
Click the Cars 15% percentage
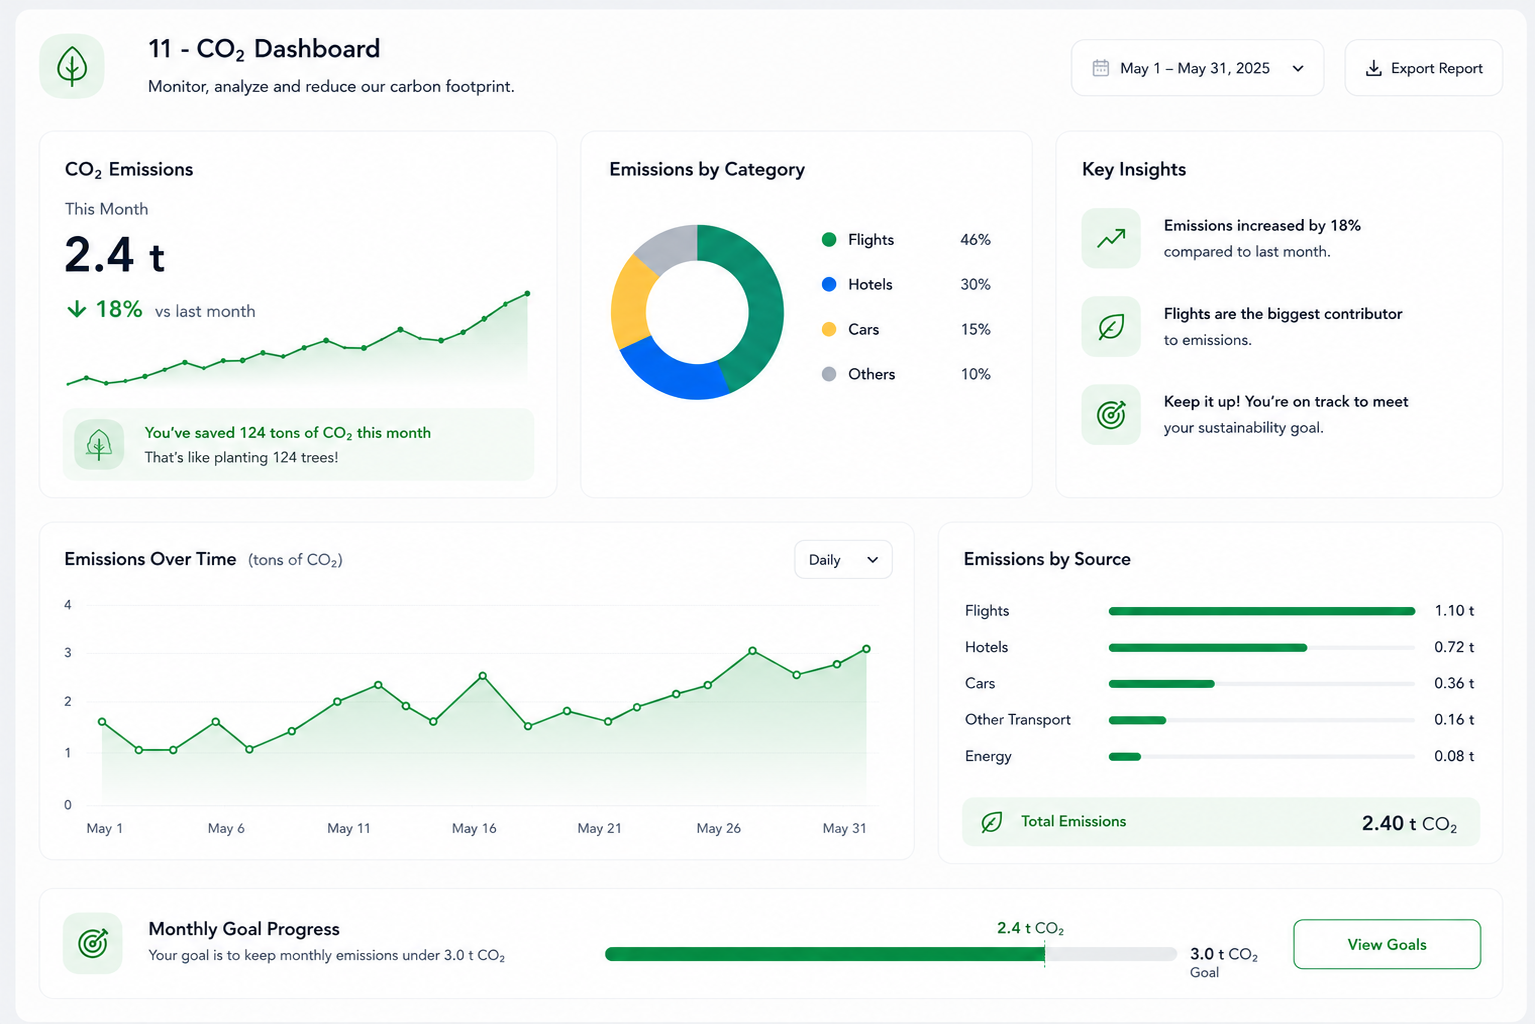pyautogui.click(x=975, y=329)
